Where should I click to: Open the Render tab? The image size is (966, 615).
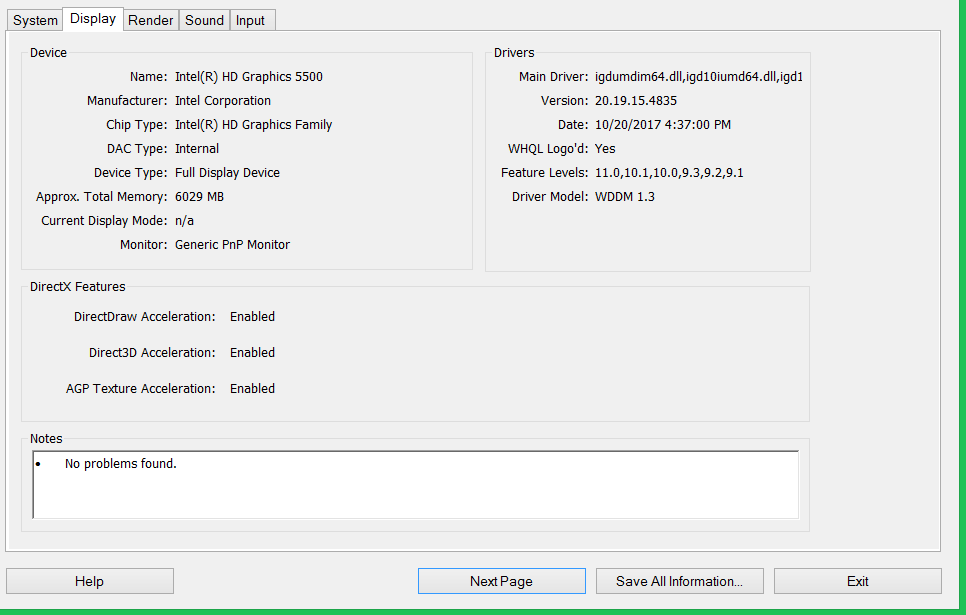[x=151, y=20]
